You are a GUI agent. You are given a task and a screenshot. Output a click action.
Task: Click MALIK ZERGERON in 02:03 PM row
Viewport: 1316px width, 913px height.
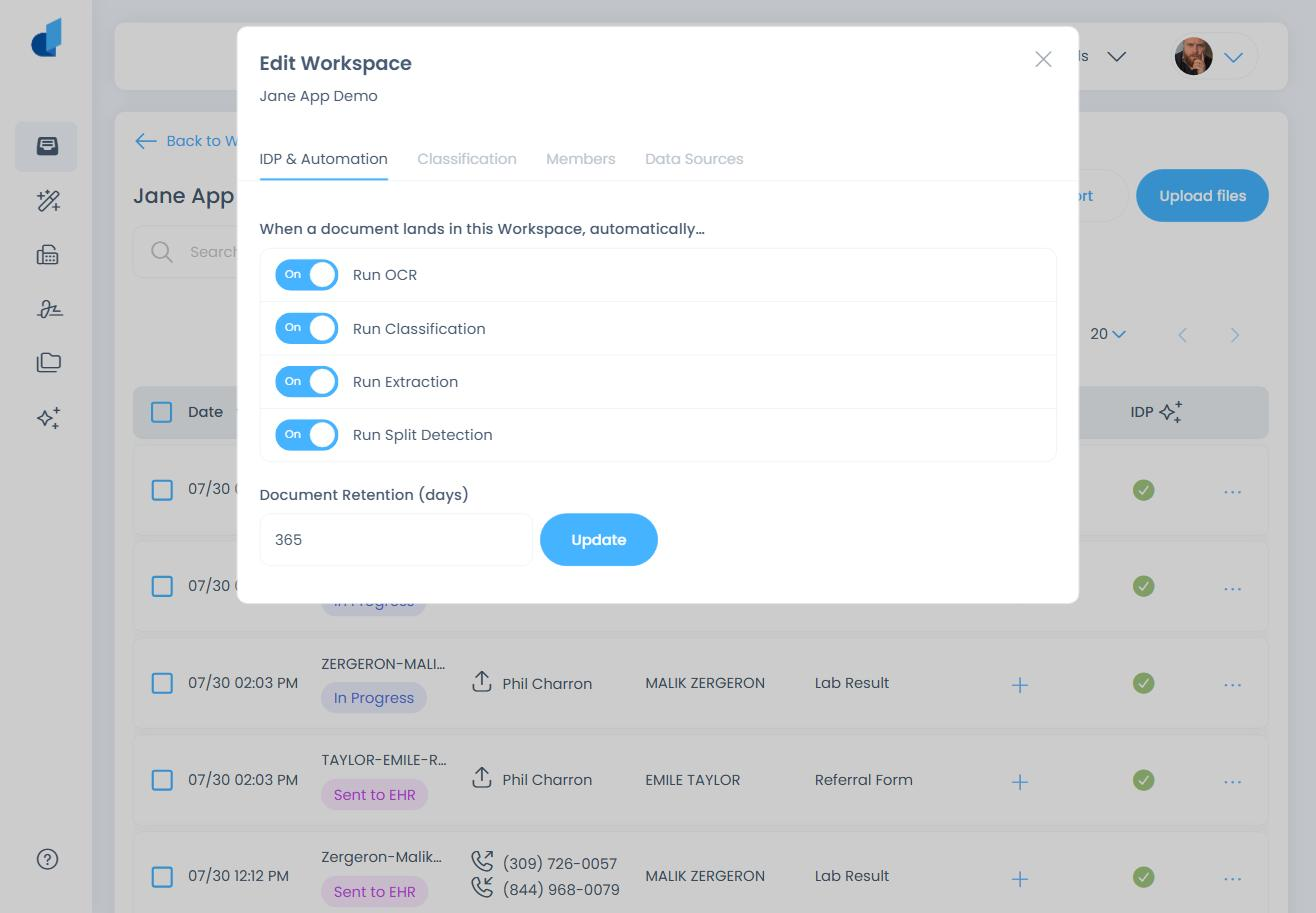705,683
